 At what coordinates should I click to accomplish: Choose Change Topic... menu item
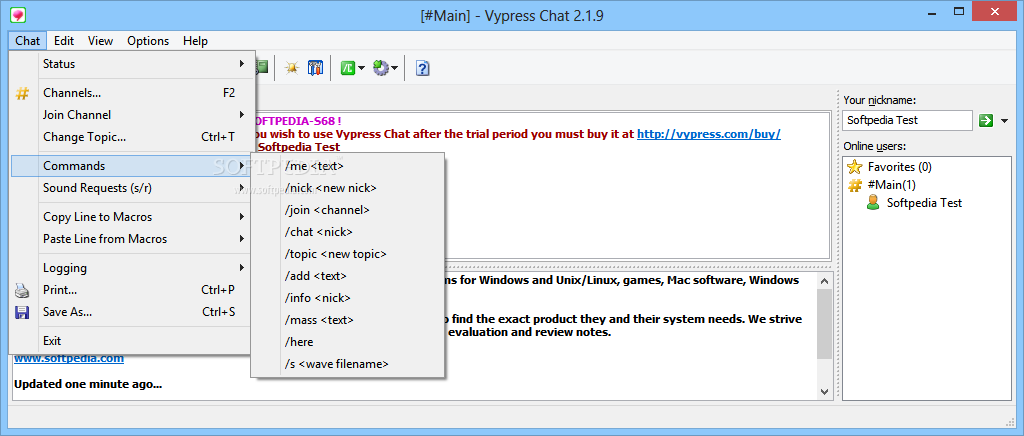coord(131,137)
